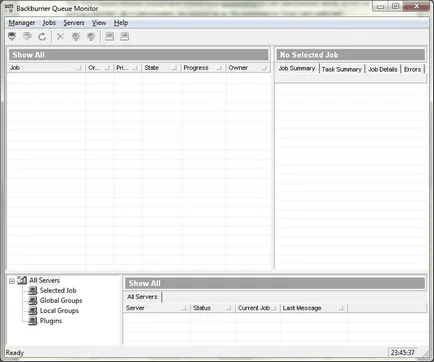Sort by the Job column header
Screen dimensions: 434x362
click(46, 68)
